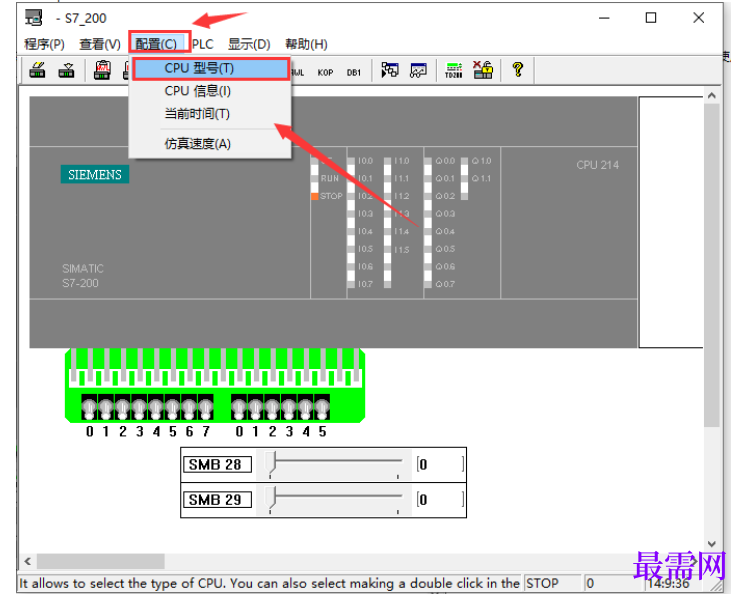Toggle switch 4 in the eight-switch bank
This screenshot has height=597, width=745.
(x=156, y=407)
